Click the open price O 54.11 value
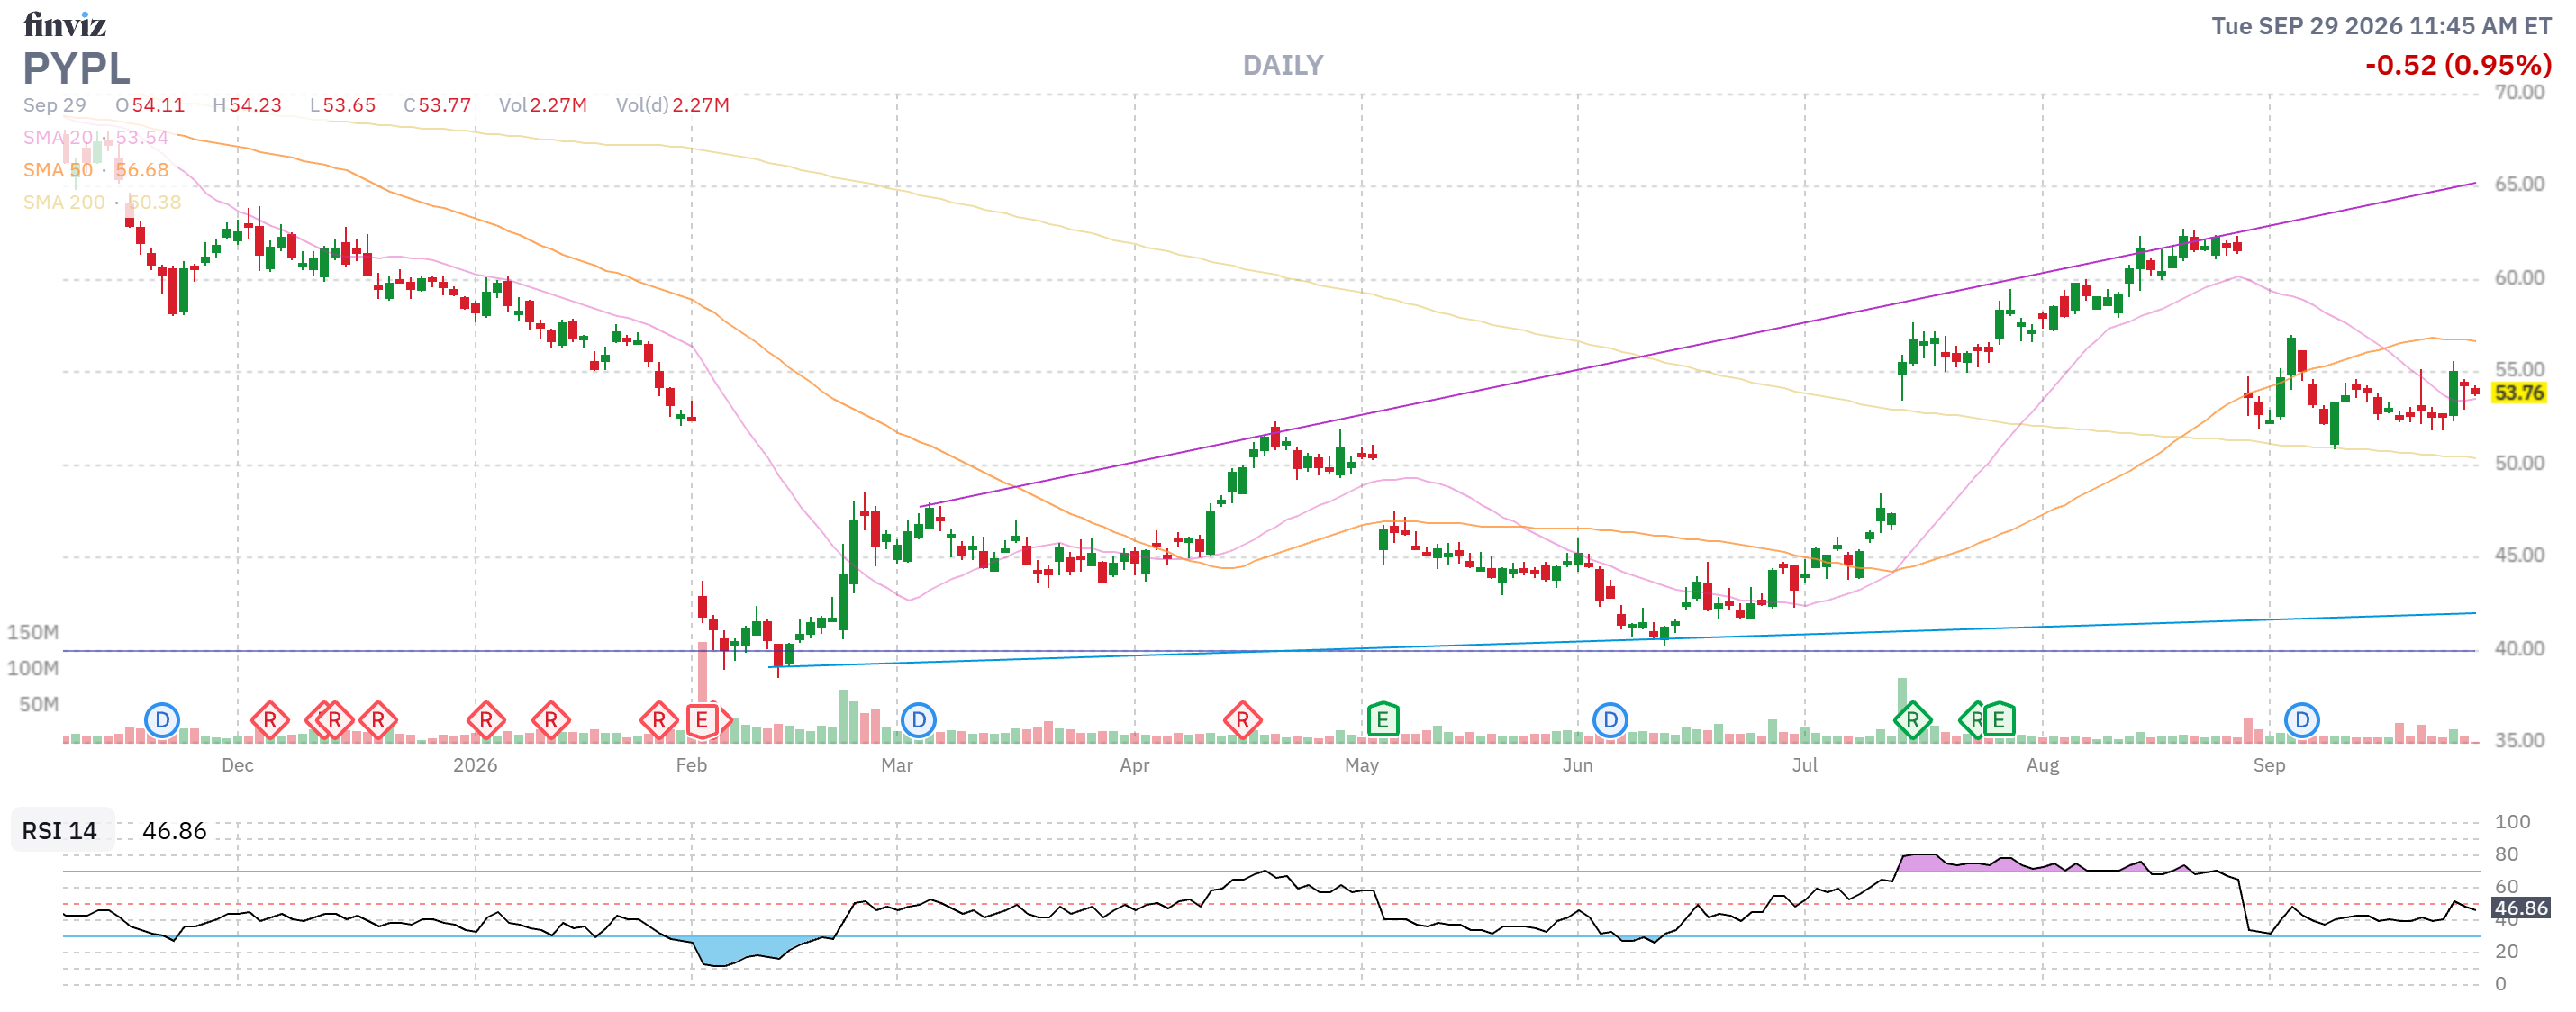 (150, 105)
